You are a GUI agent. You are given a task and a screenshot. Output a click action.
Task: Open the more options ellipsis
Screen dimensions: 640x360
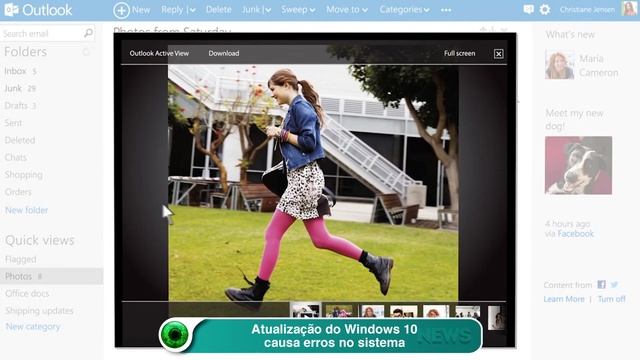446,10
